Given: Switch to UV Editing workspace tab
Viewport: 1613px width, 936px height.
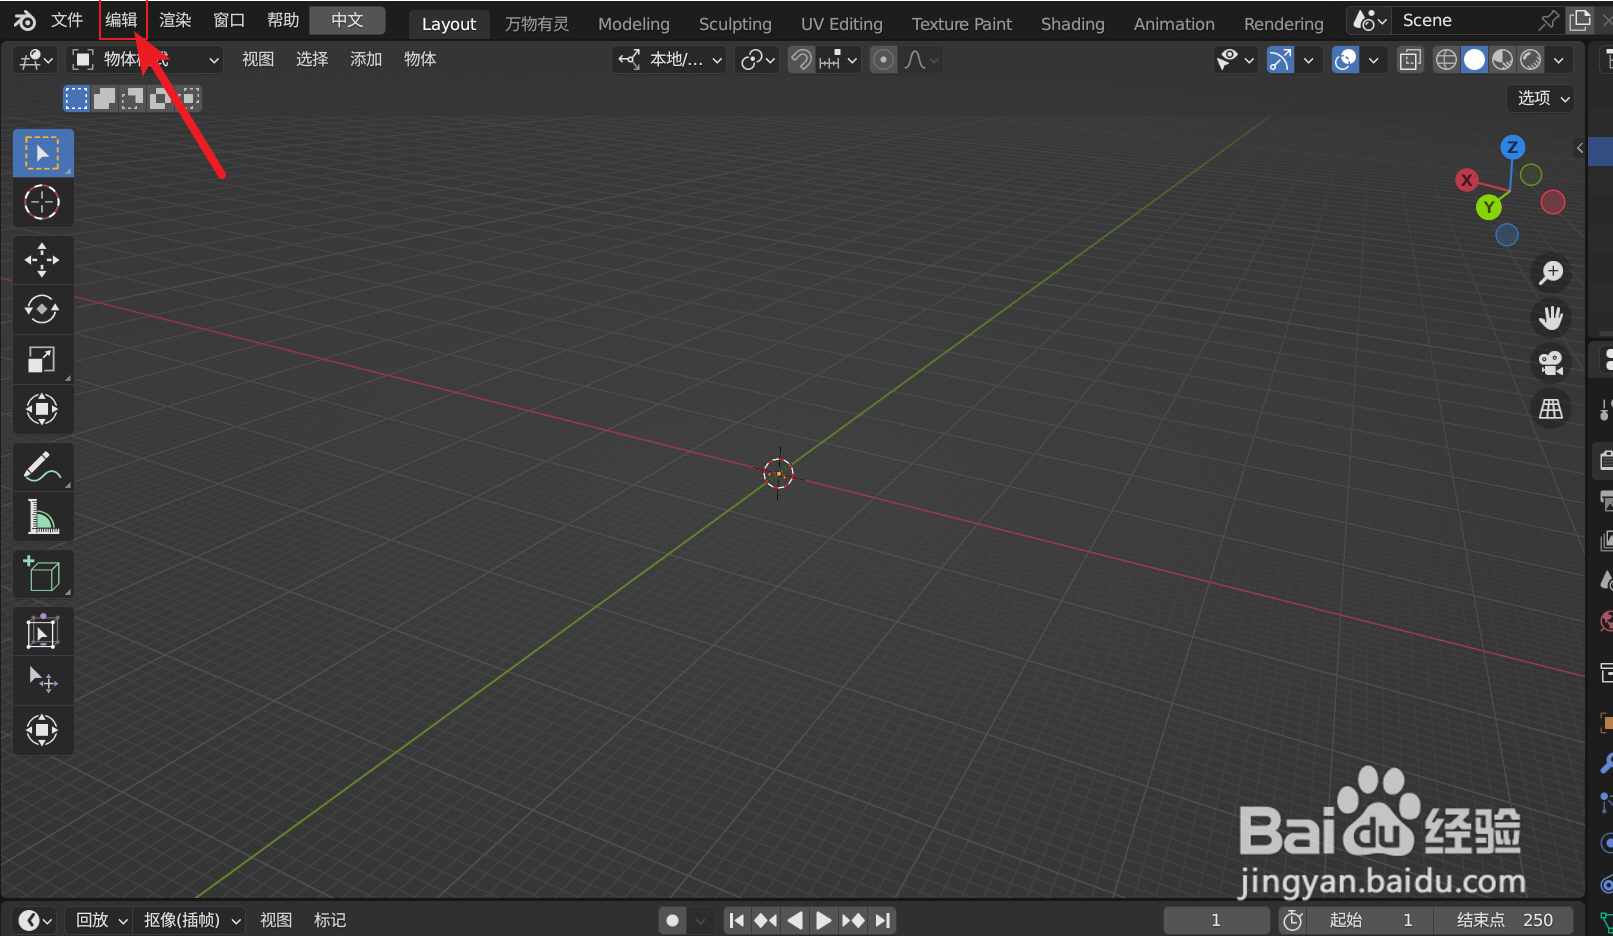Looking at the screenshot, I should click(x=842, y=23).
